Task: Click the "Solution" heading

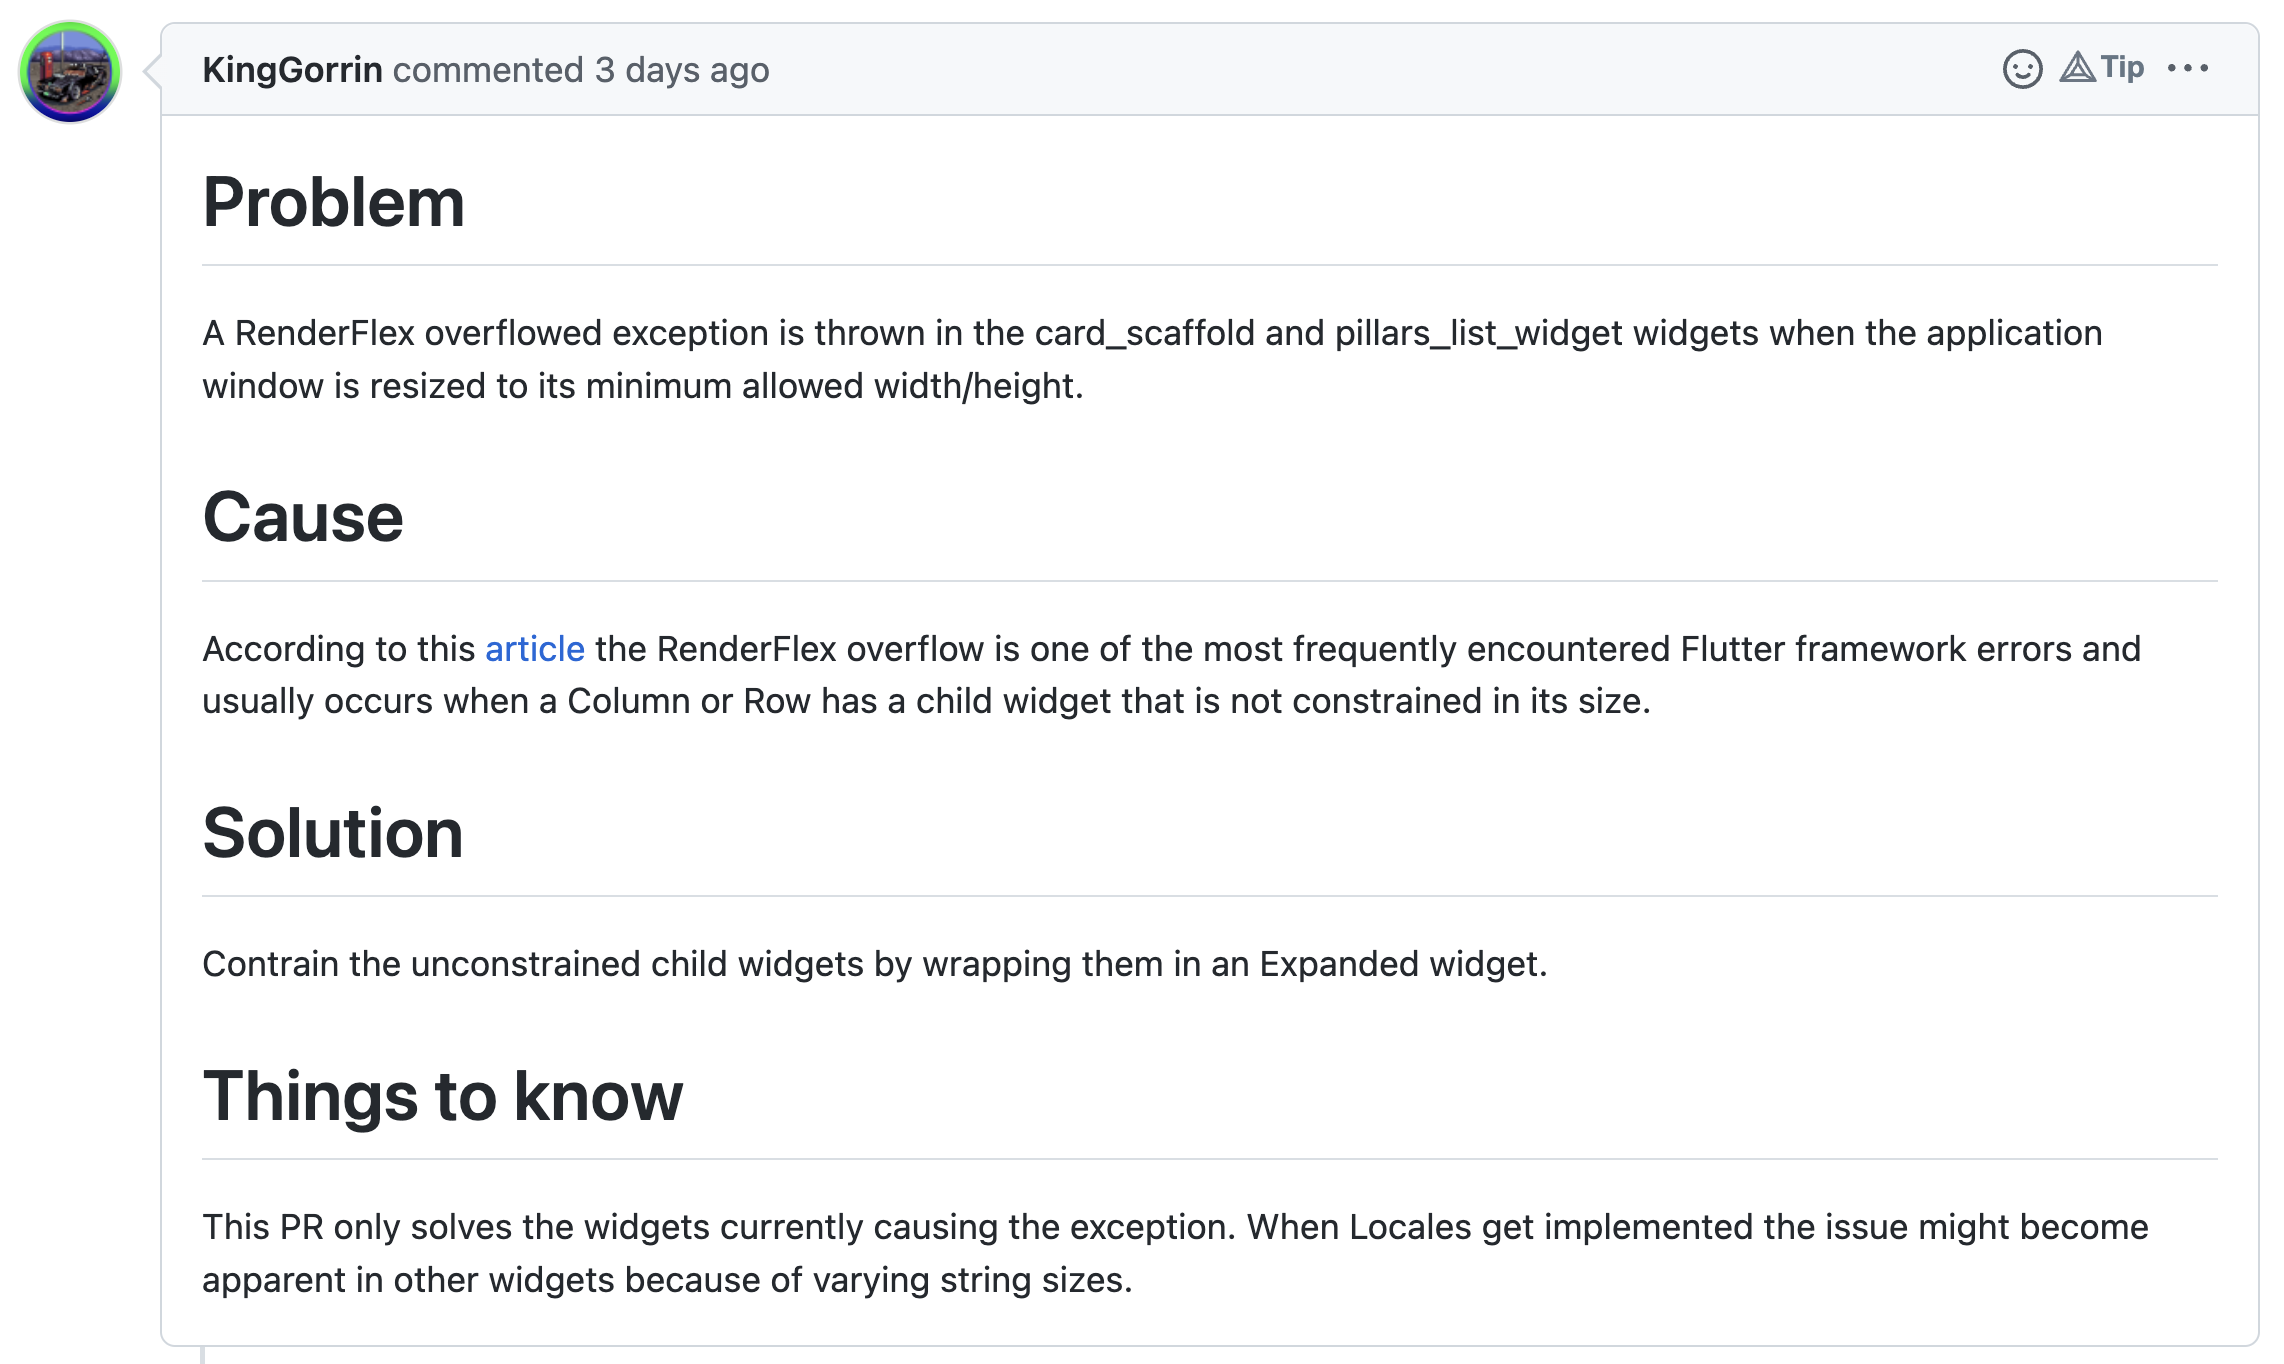Action: pyautogui.click(x=333, y=832)
